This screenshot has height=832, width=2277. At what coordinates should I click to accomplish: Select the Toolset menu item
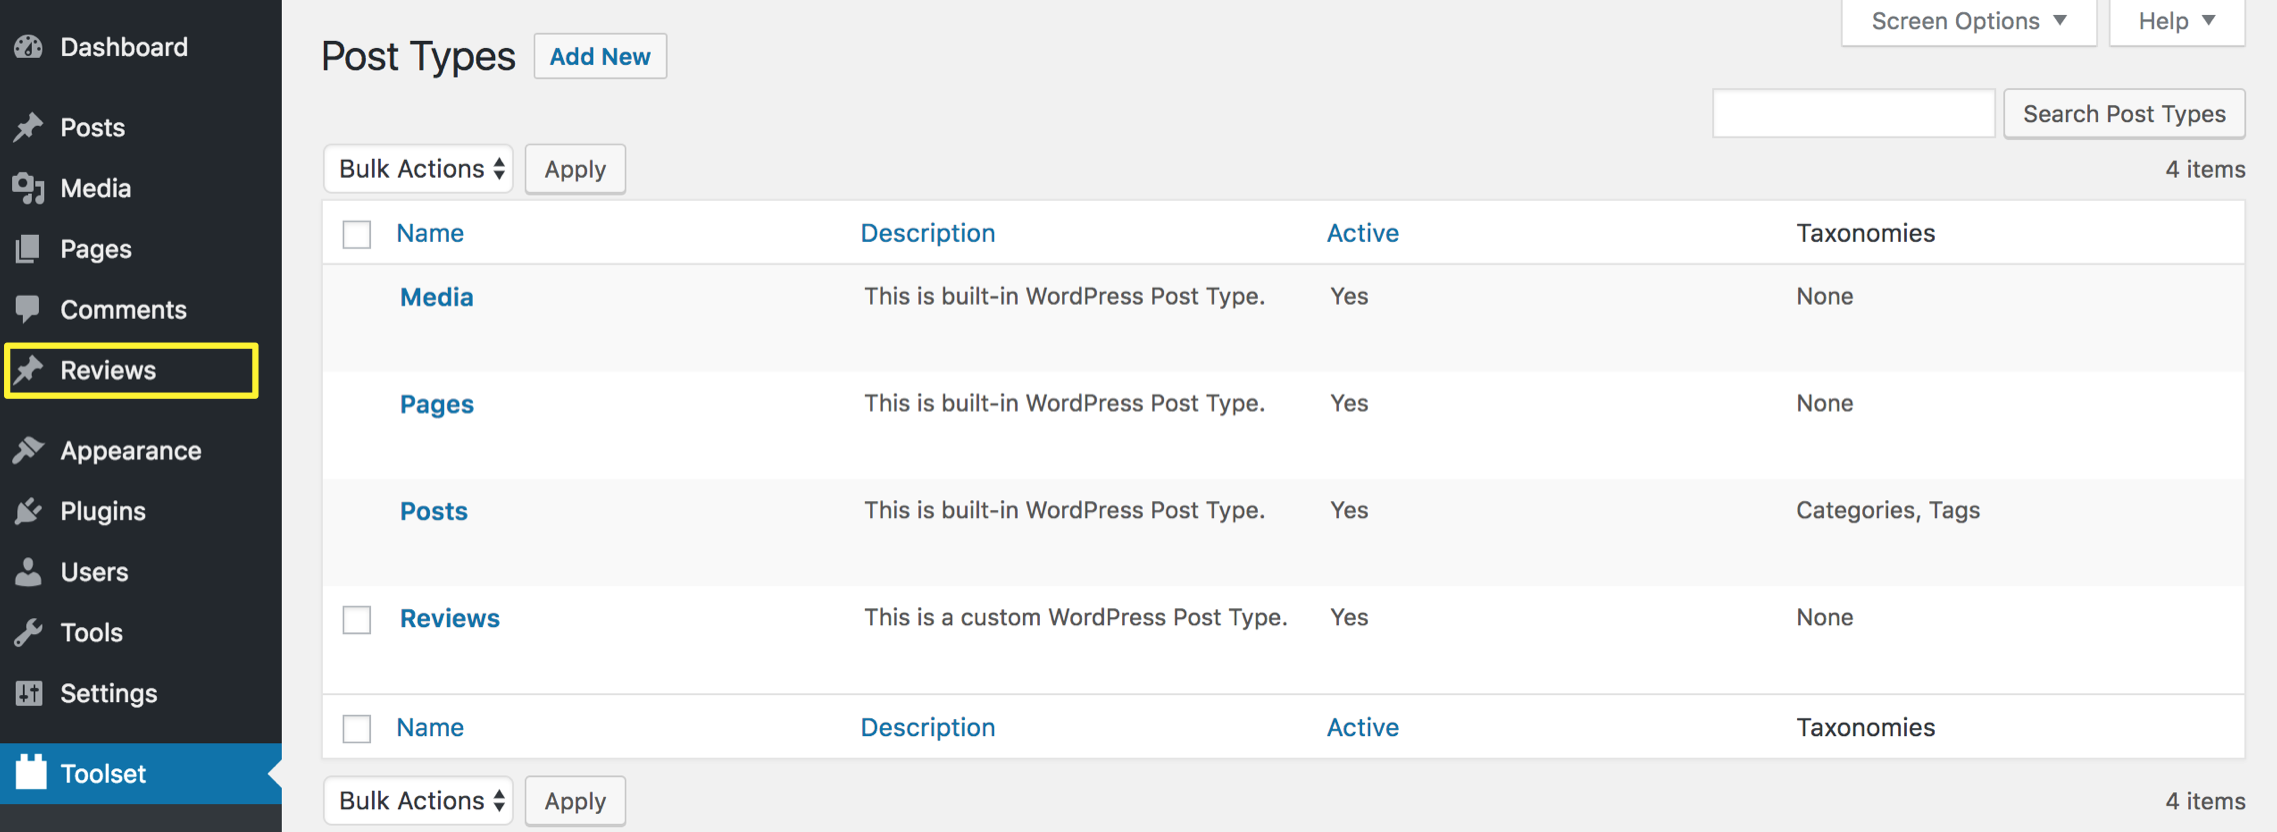click(x=103, y=774)
